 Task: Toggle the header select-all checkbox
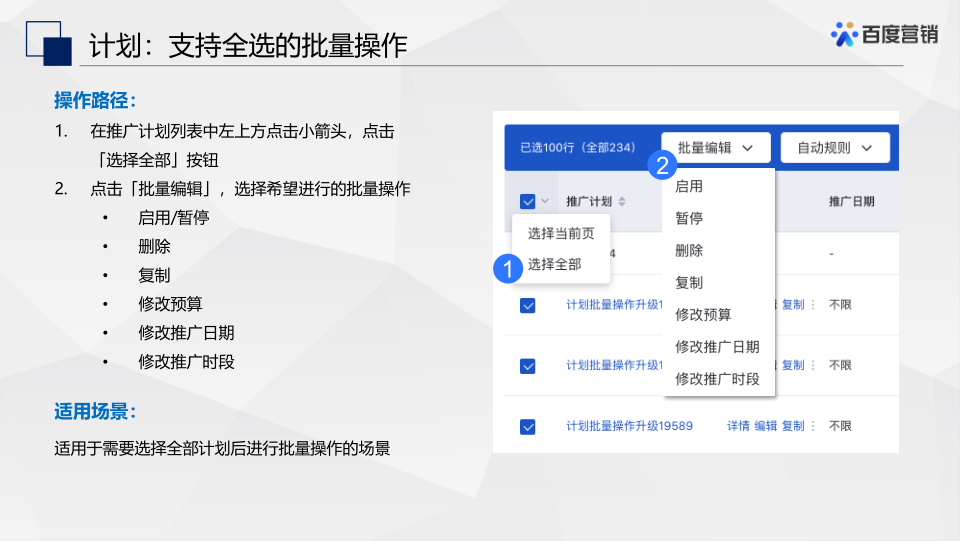(x=527, y=201)
